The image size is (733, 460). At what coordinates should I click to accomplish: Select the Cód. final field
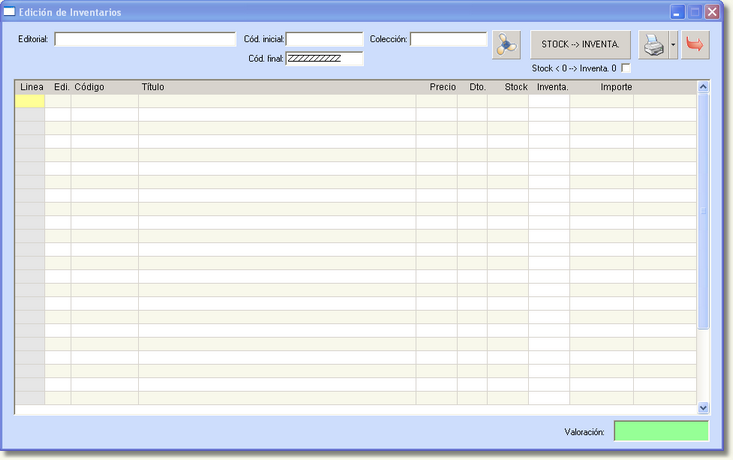click(x=324, y=58)
